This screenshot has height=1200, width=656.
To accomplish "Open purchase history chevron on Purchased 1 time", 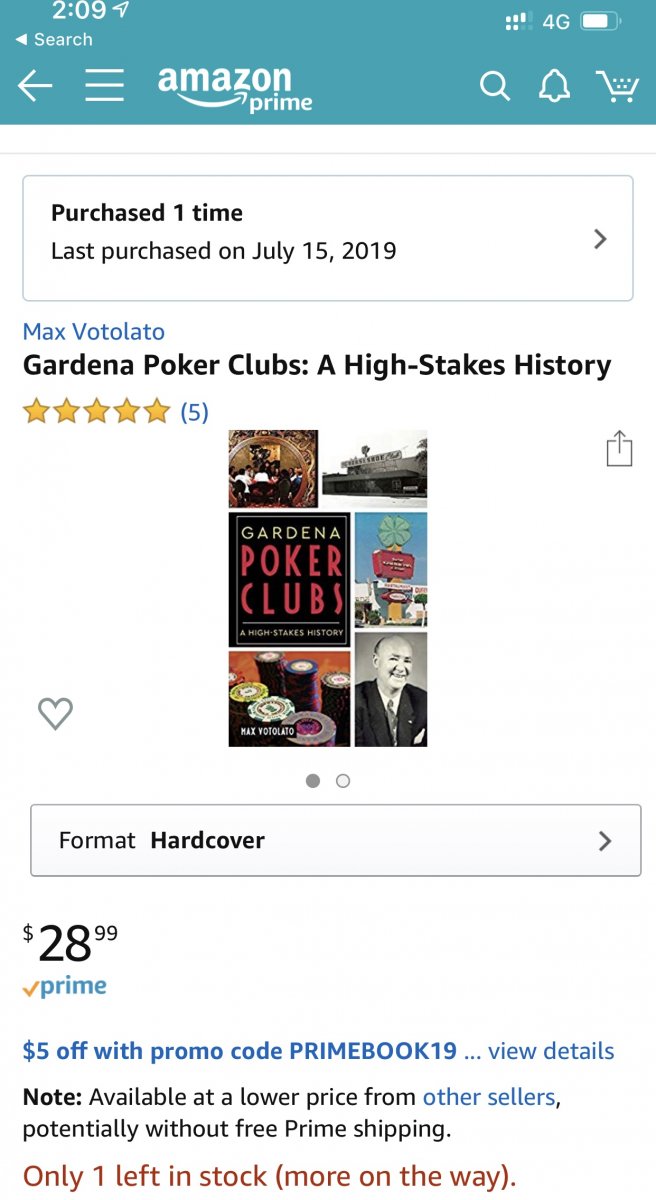I will [x=600, y=238].
